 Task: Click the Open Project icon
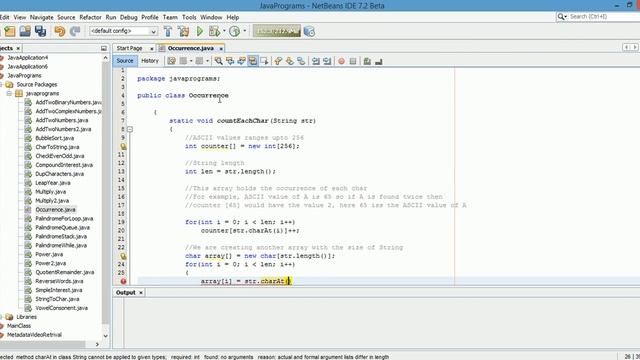[25, 31]
